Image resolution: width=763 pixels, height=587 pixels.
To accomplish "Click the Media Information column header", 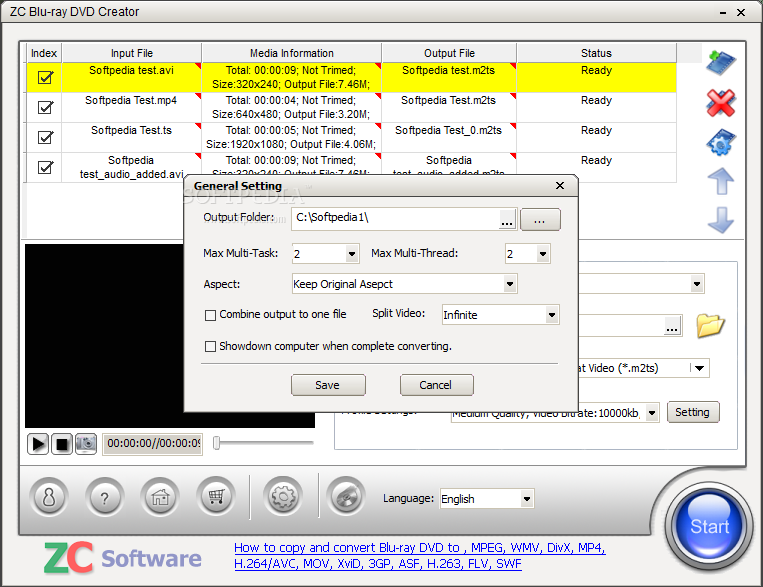I will pos(291,53).
